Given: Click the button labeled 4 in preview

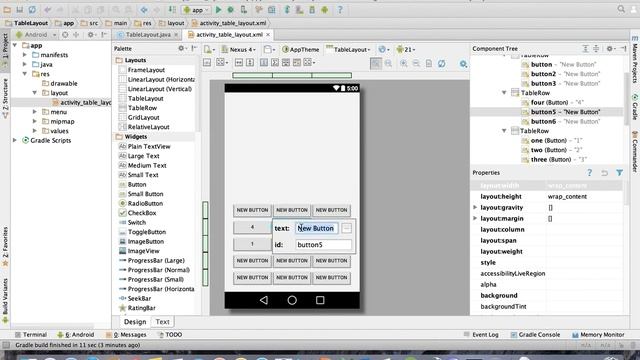Looking at the screenshot, I should (x=252, y=227).
